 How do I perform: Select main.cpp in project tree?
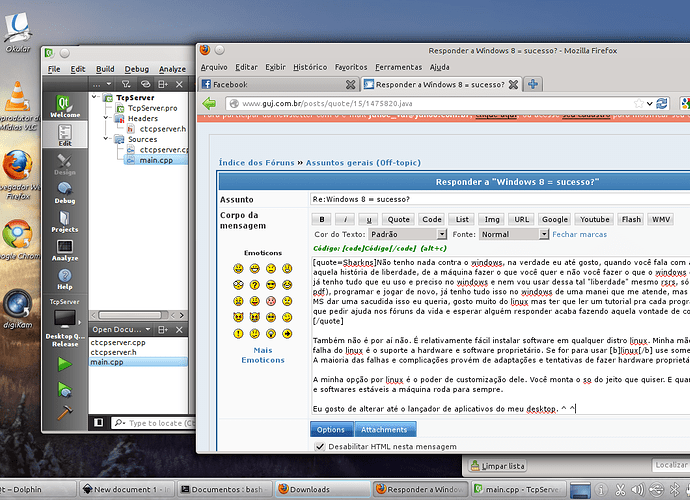pyautogui.click(x=156, y=160)
